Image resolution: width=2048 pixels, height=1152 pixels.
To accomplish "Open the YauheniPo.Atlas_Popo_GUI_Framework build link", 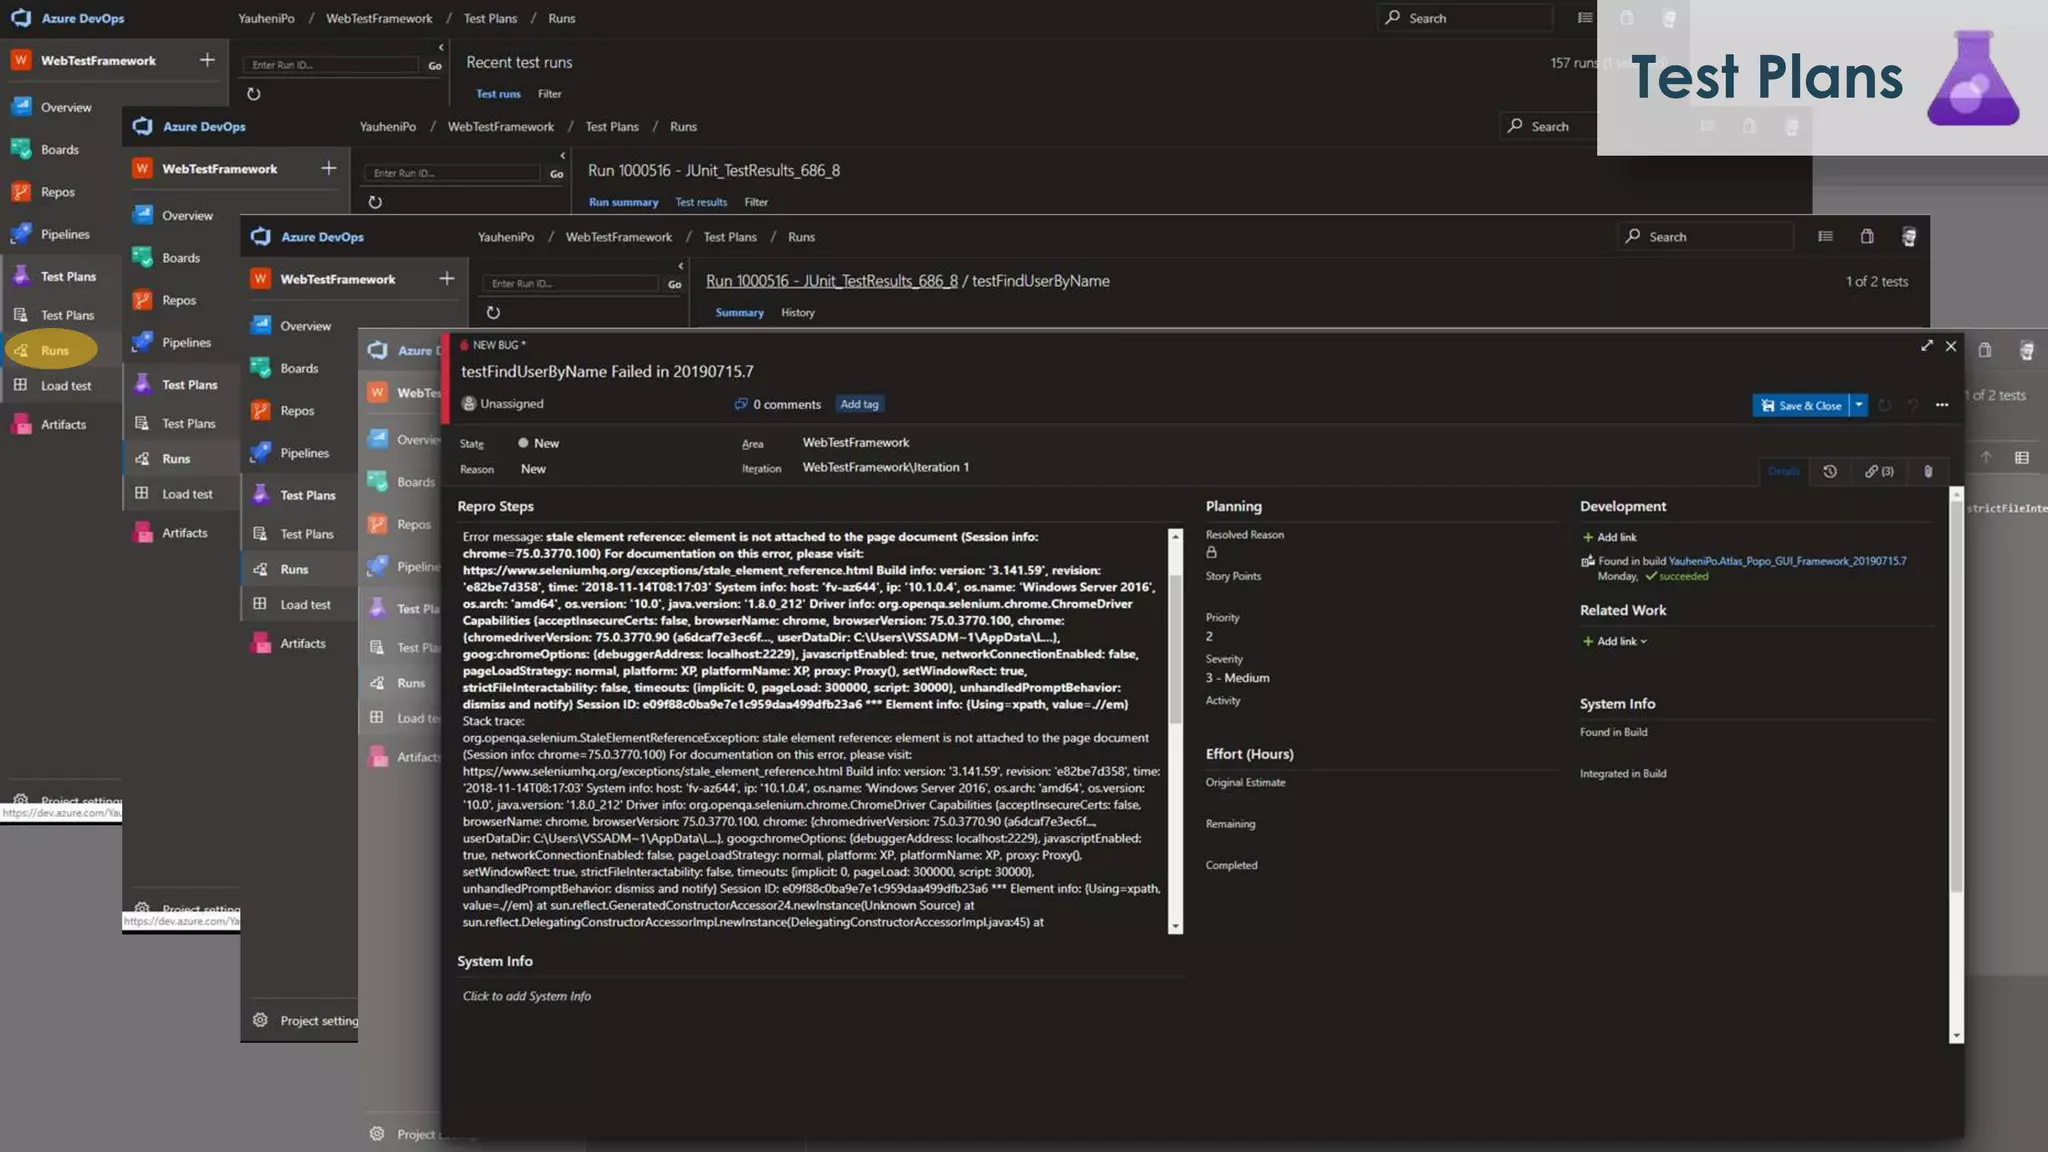I will click(x=1786, y=561).
